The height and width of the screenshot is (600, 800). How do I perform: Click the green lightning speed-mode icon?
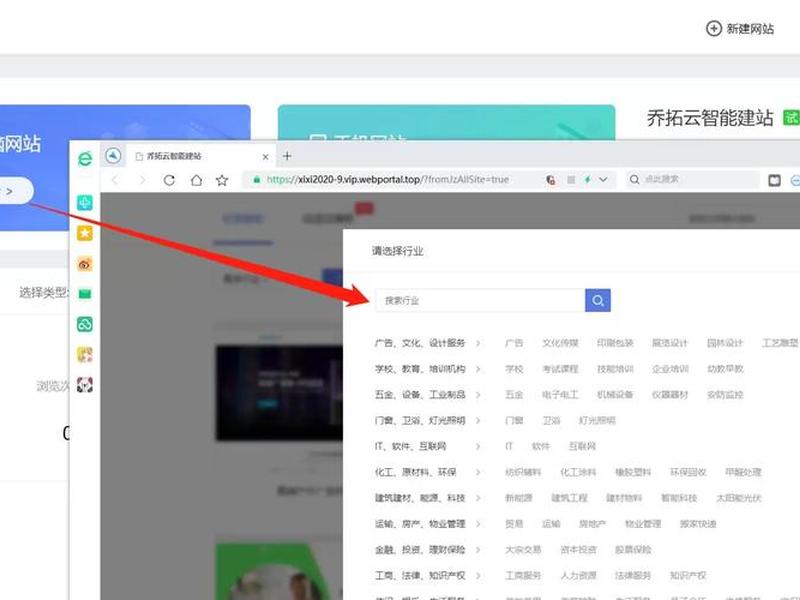click(x=587, y=180)
